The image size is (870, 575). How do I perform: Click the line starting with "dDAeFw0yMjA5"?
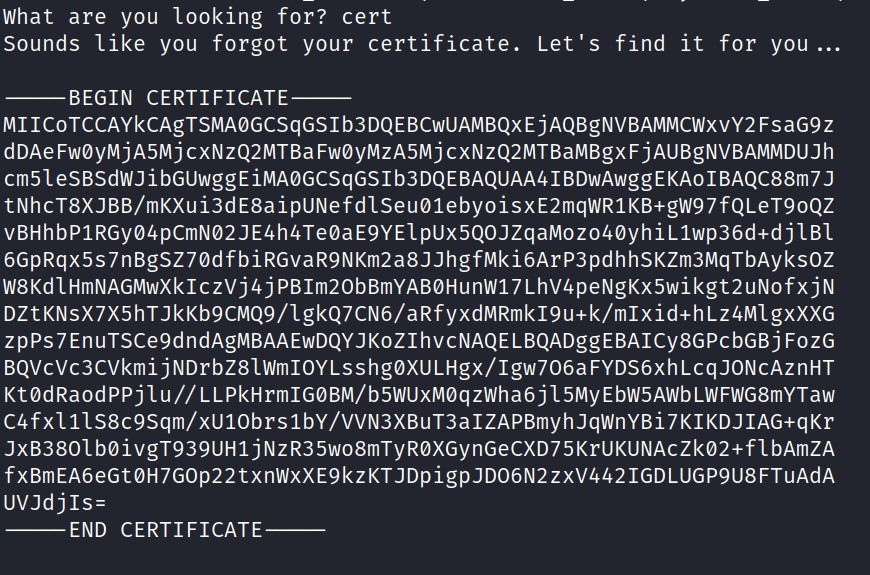point(418,152)
